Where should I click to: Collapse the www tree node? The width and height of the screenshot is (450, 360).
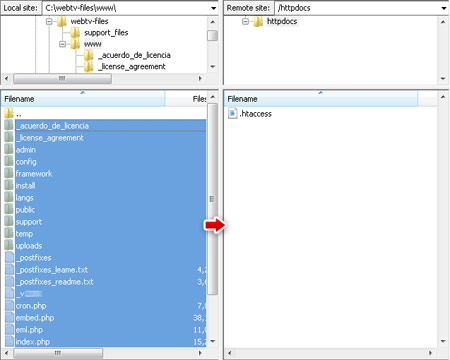pos(62,44)
